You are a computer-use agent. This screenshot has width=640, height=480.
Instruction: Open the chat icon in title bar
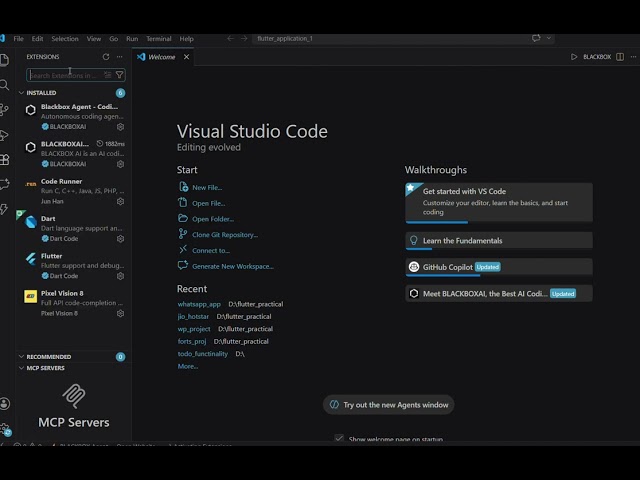(x=536, y=38)
